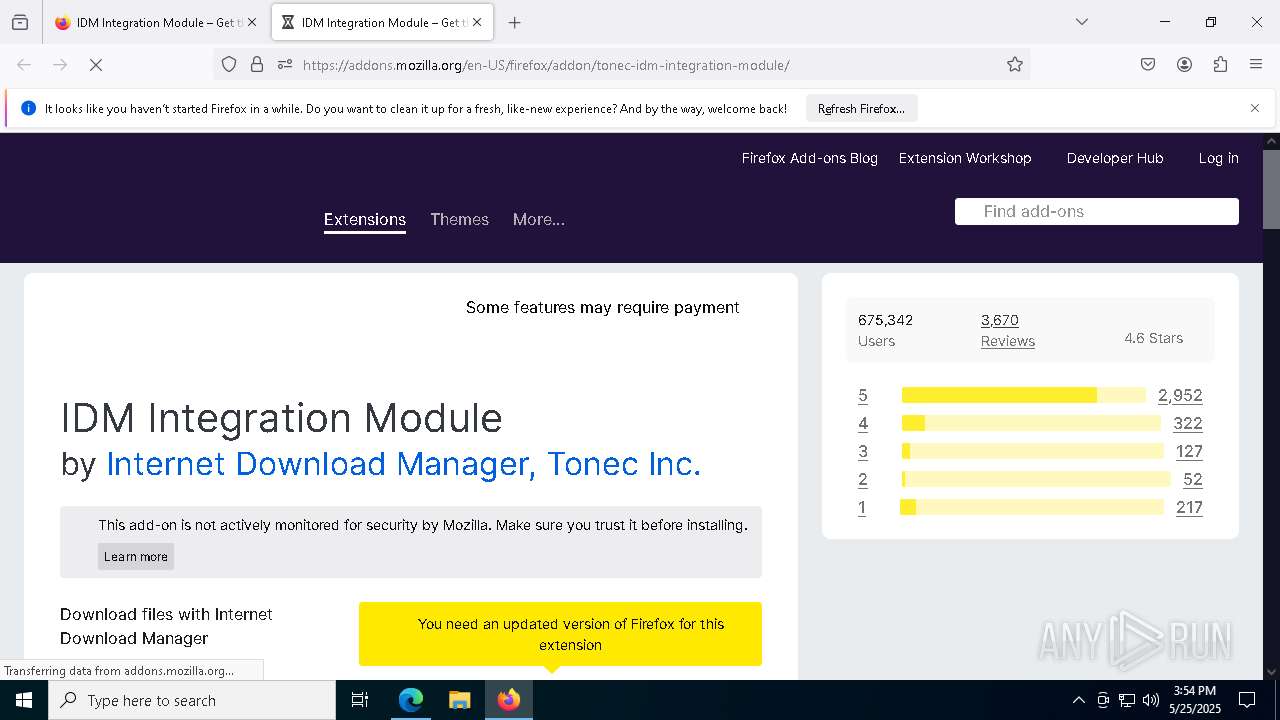1280x720 pixels.
Task: Select the Themes tab
Action: coord(459,220)
